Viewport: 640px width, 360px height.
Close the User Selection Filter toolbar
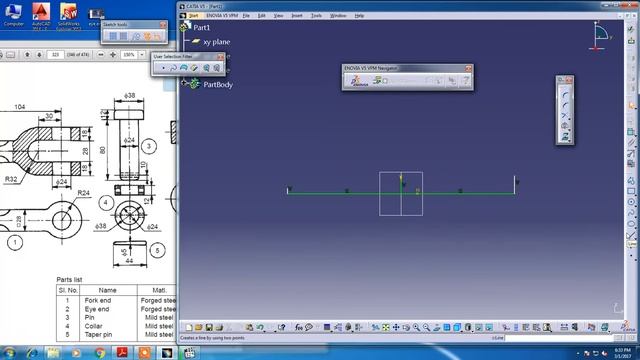(x=220, y=56)
